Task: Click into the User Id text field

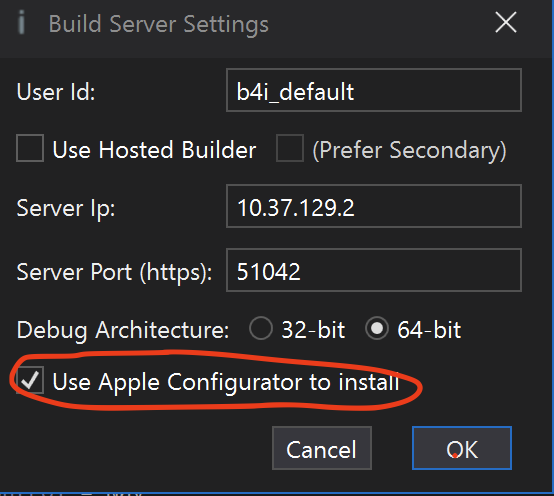Action: click(374, 90)
